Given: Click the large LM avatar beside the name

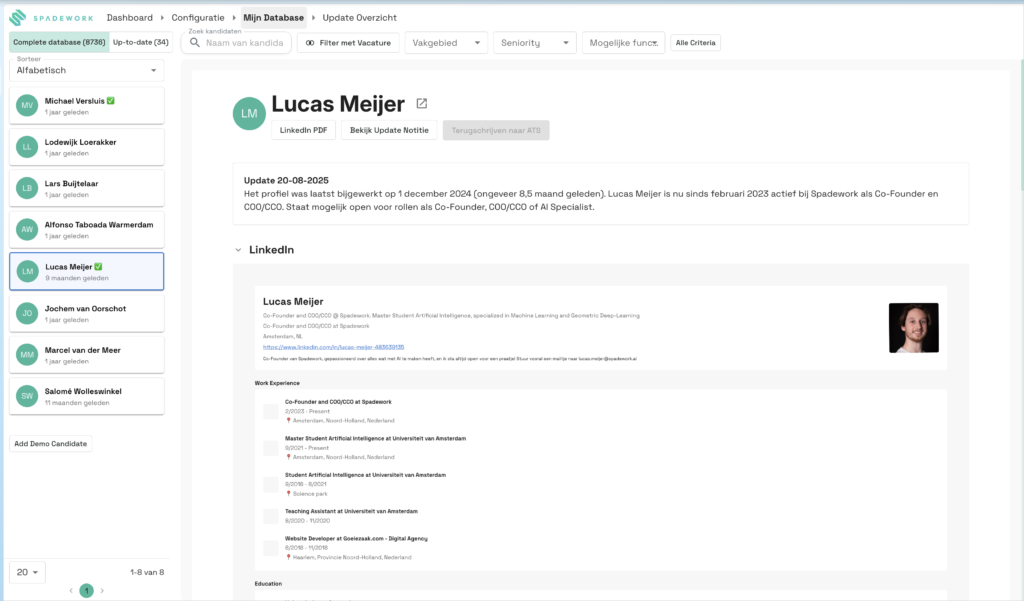Looking at the screenshot, I should tap(249, 113).
